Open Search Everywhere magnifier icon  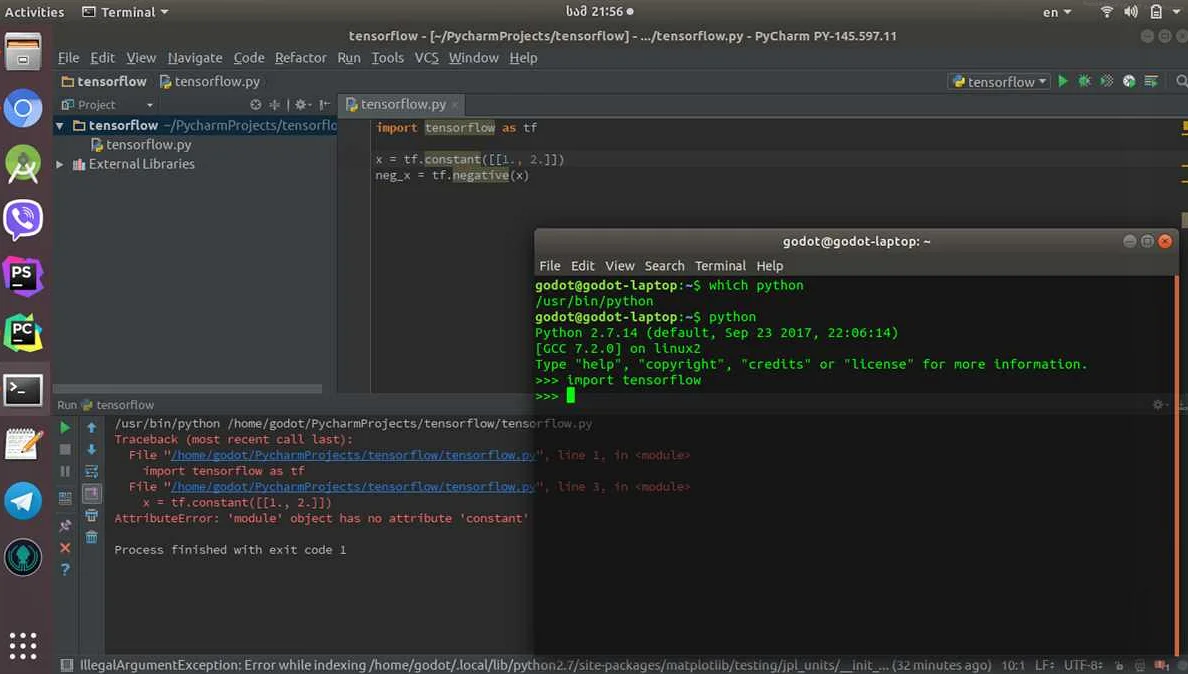[x=1181, y=81]
